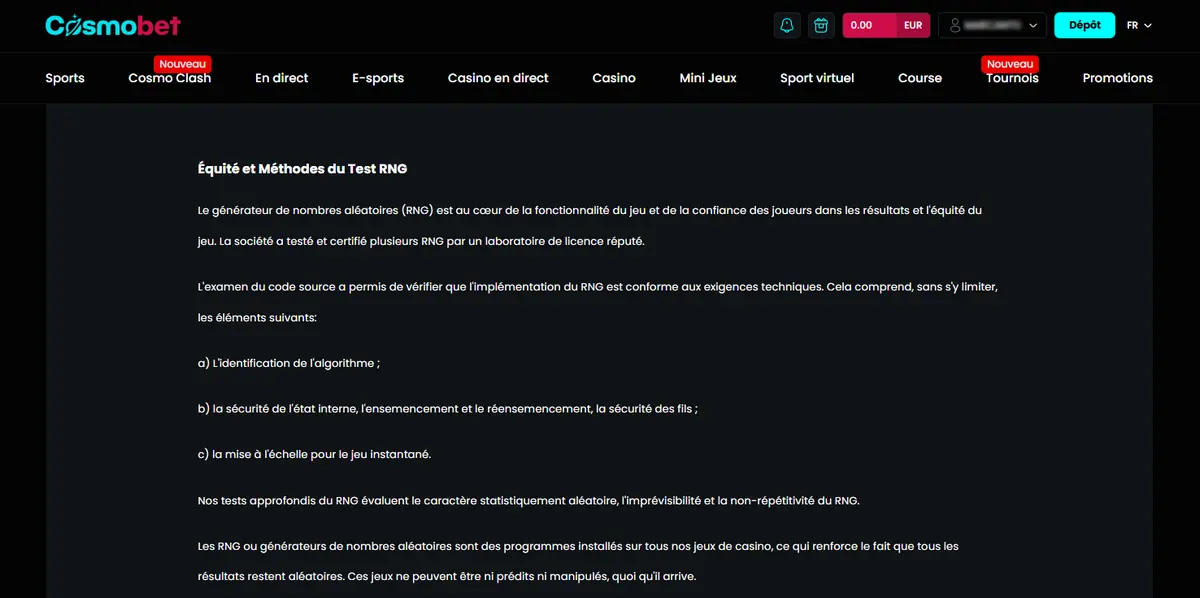Click the paragraph starting "L'examen du code source"
This screenshot has width=1200, height=598.
point(598,302)
